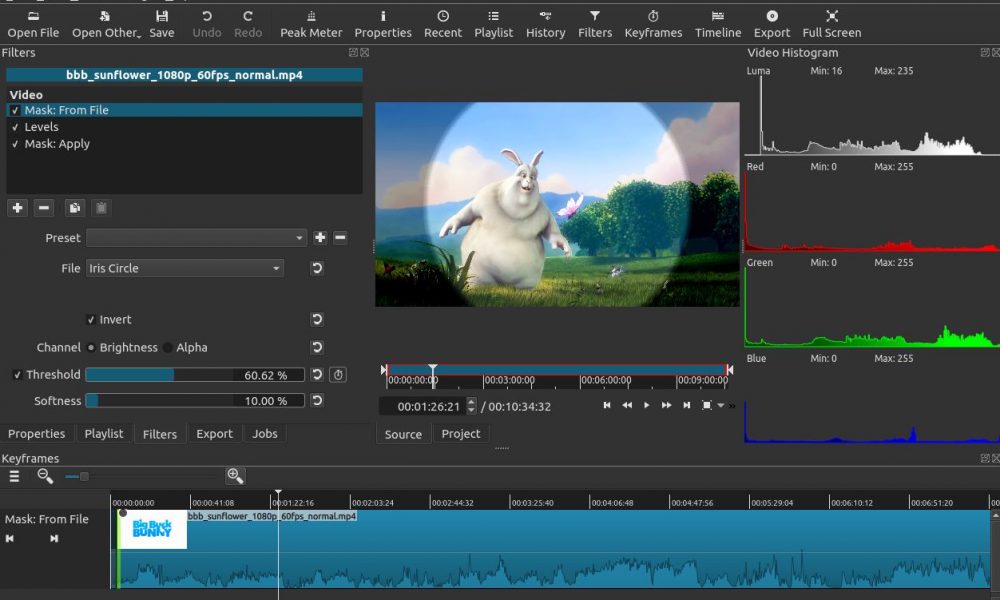Rewind the video playback
This screenshot has width=1000, height=600.
pyautogui.click(x=627, y=406)
